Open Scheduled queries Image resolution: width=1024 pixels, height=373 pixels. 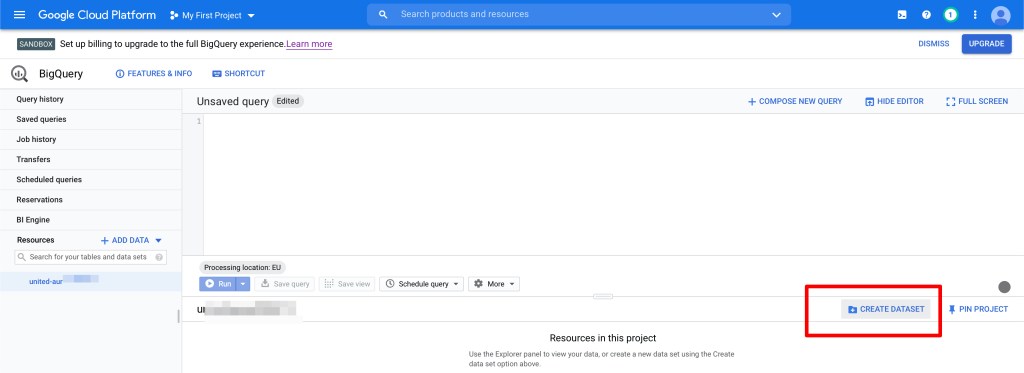[91, 180]
